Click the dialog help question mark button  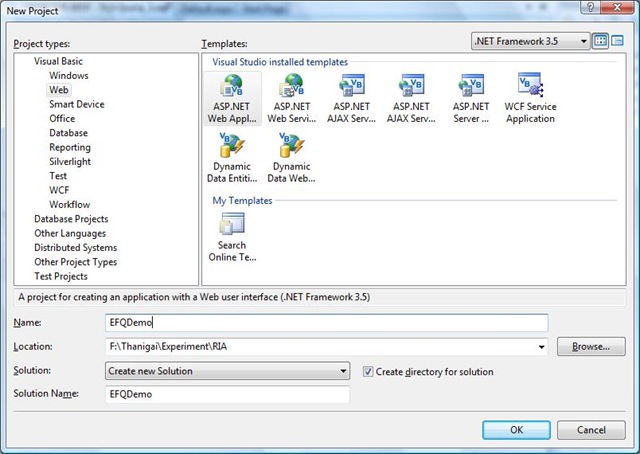point(591,7)
